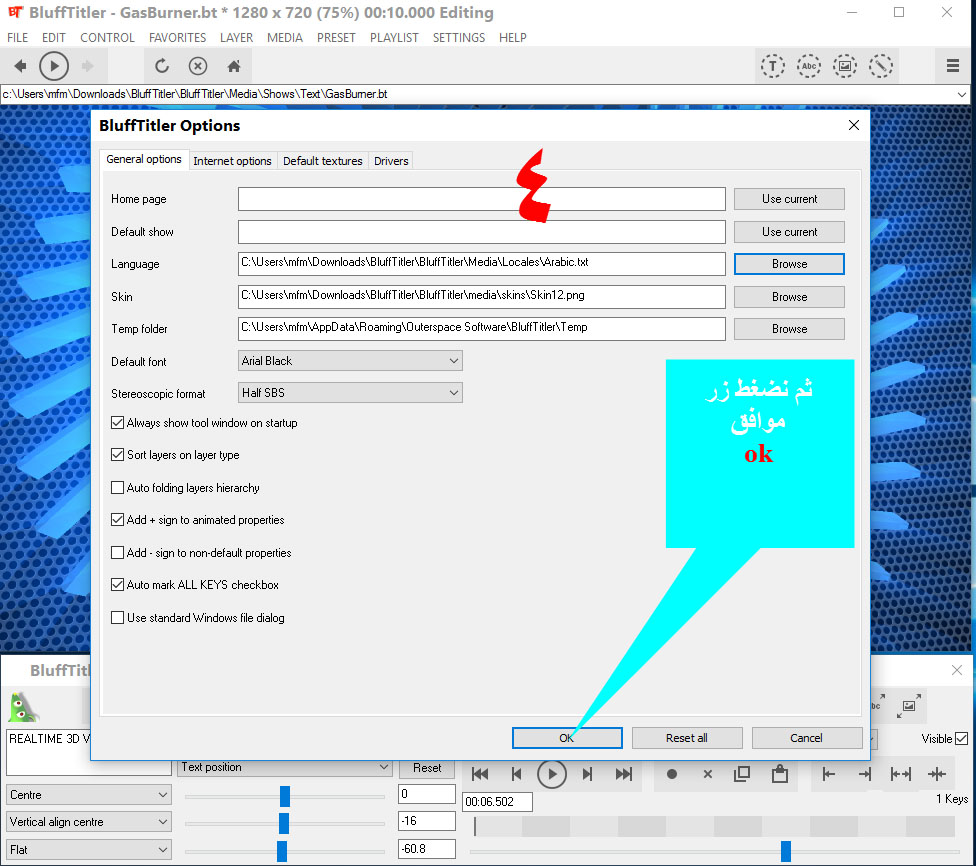The image size is (976, 866).
Task: Open the Vertical align centre dropdown
Action: pyautogui.click(x=88, y=822)
